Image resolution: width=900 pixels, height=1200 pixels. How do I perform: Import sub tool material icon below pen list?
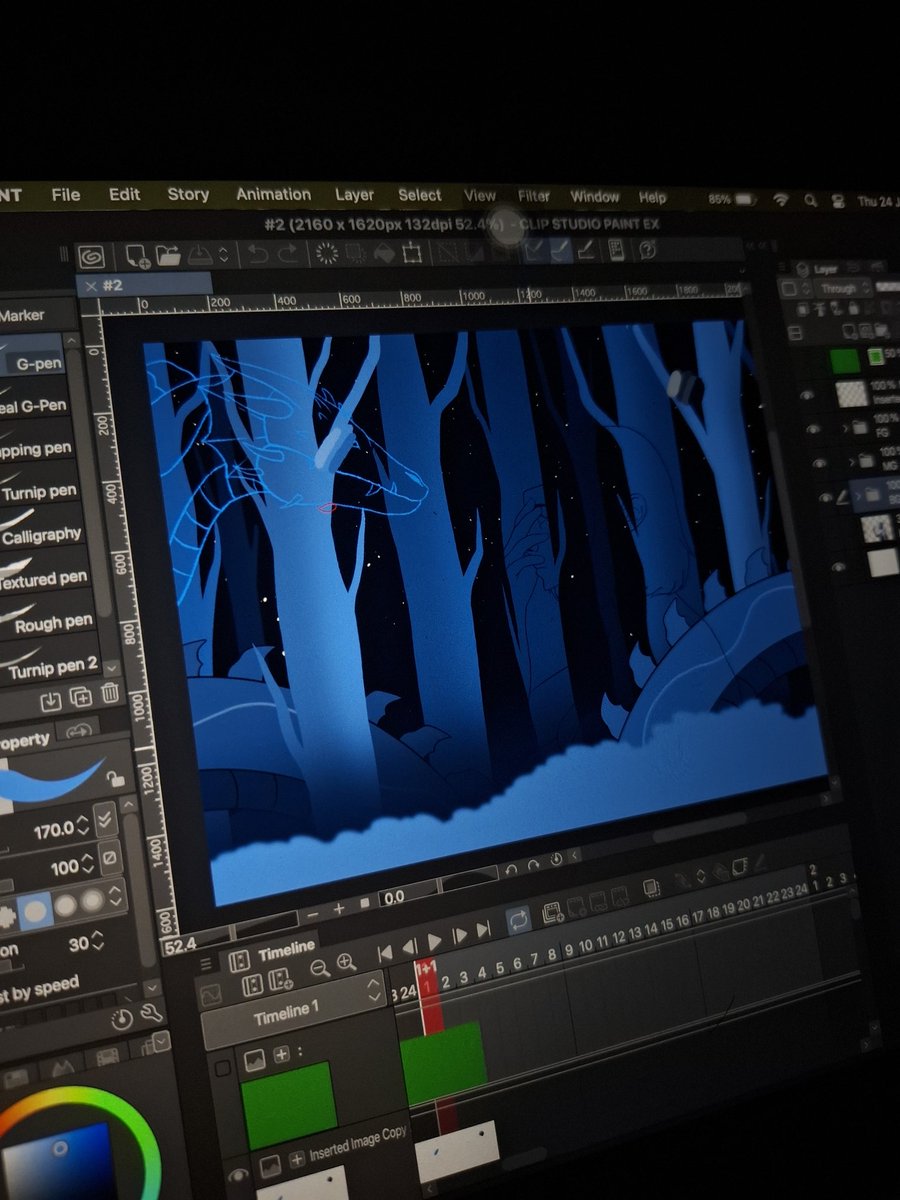pyautogui.click(x=49, y=701)
